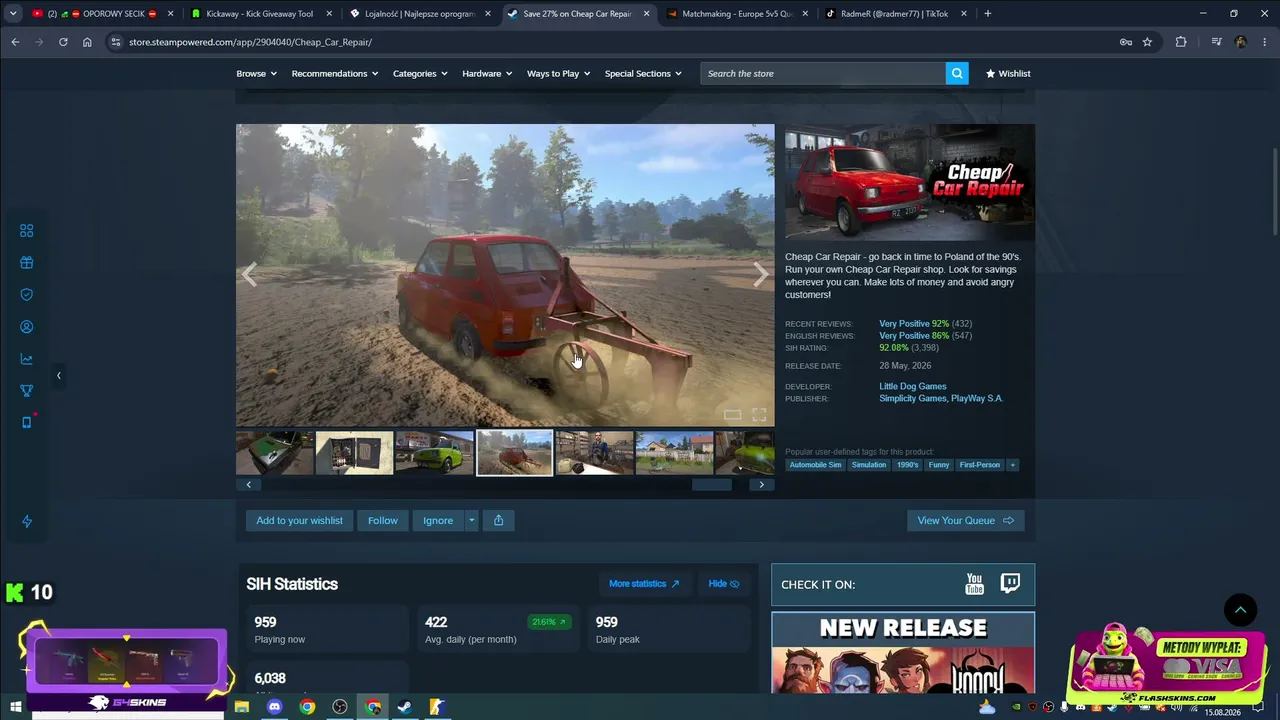
Task: Open Discord from the taskbar
Action: click(275, 707)
